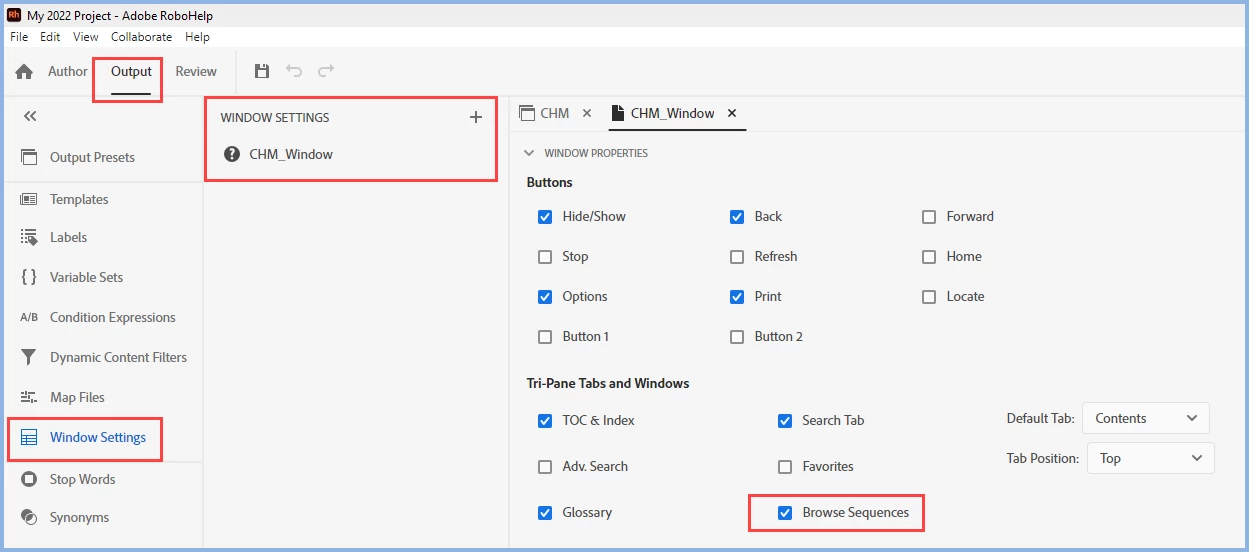The height and width of the screenshot is (552, 1249).
Task: Click the Variable Sets braces icon
Action: click(29, 277)
